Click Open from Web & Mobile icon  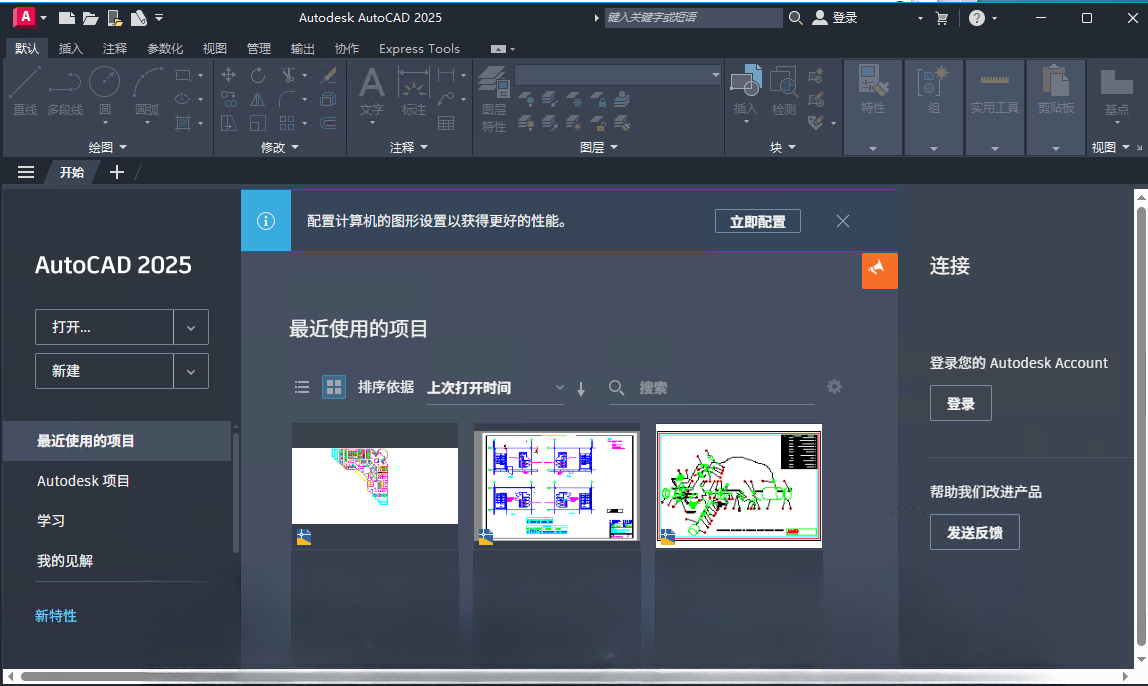pyautogui.click(x=114, y=18)
